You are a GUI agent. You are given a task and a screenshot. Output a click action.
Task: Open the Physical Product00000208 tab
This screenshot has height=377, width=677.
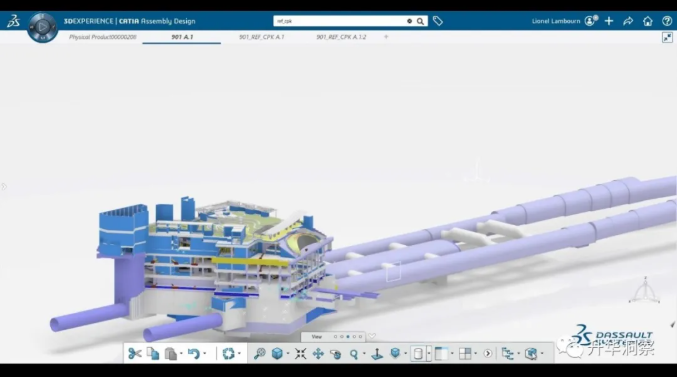point(103,37)
